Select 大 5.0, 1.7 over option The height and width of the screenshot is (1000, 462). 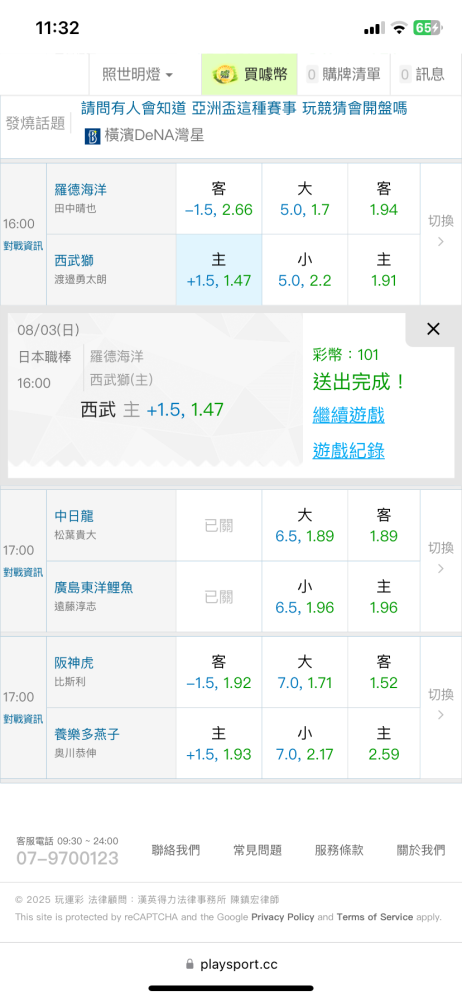[x=304, y=199]
